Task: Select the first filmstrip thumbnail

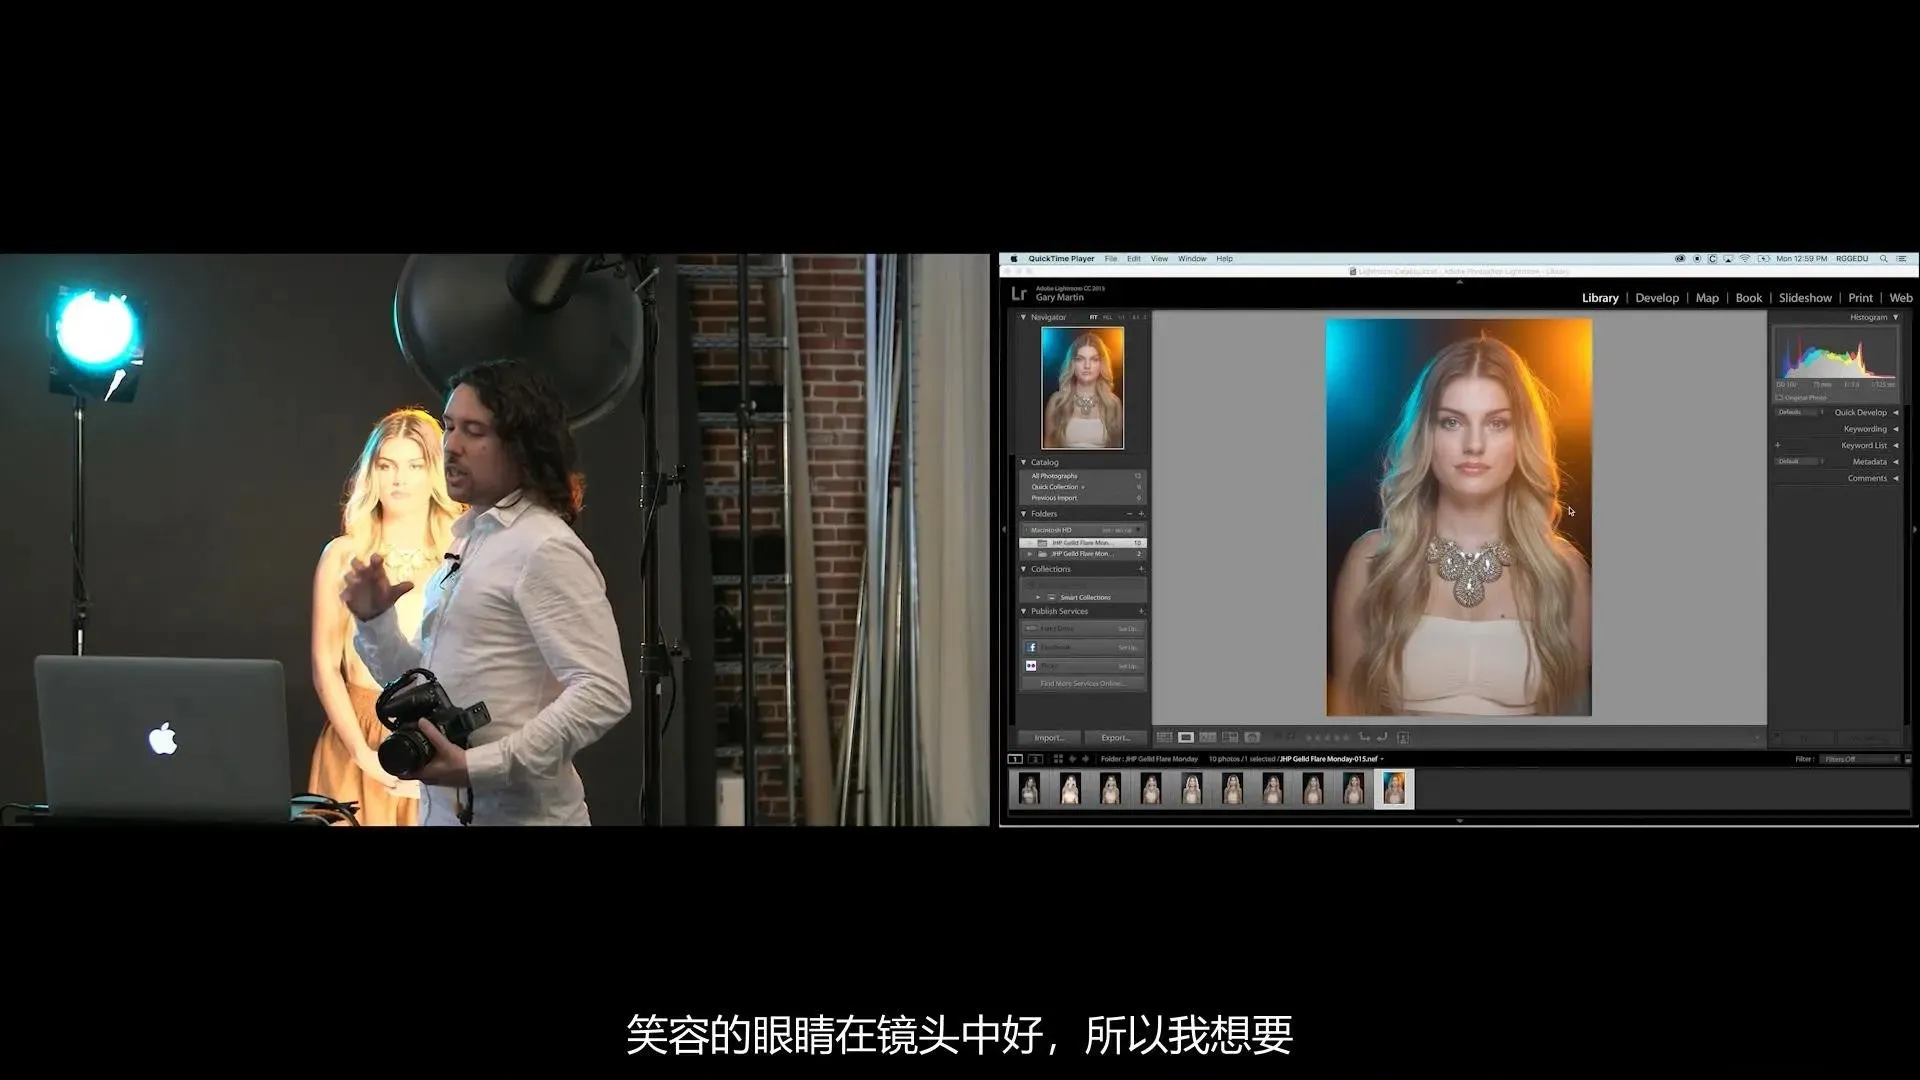Action: [1029, 789]
